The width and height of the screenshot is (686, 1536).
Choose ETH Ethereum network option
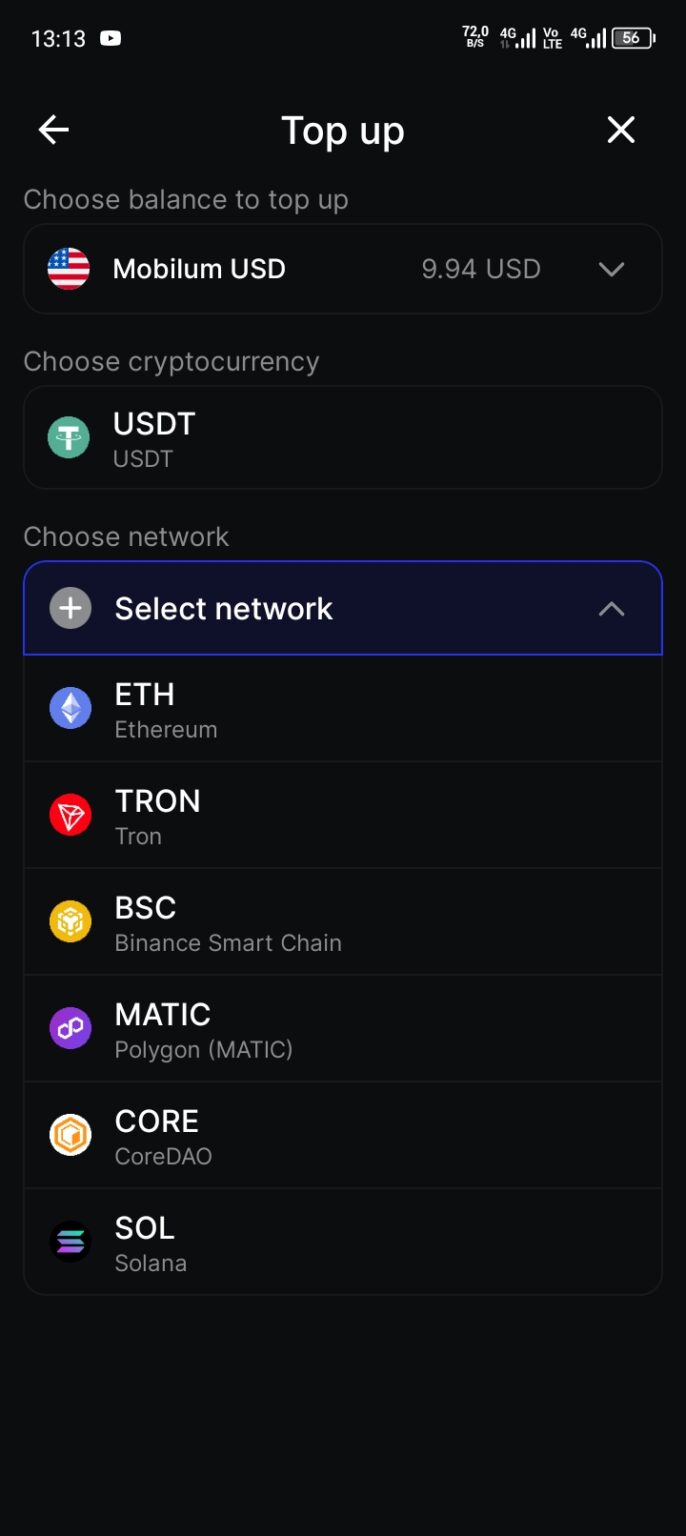pos(343,709)
